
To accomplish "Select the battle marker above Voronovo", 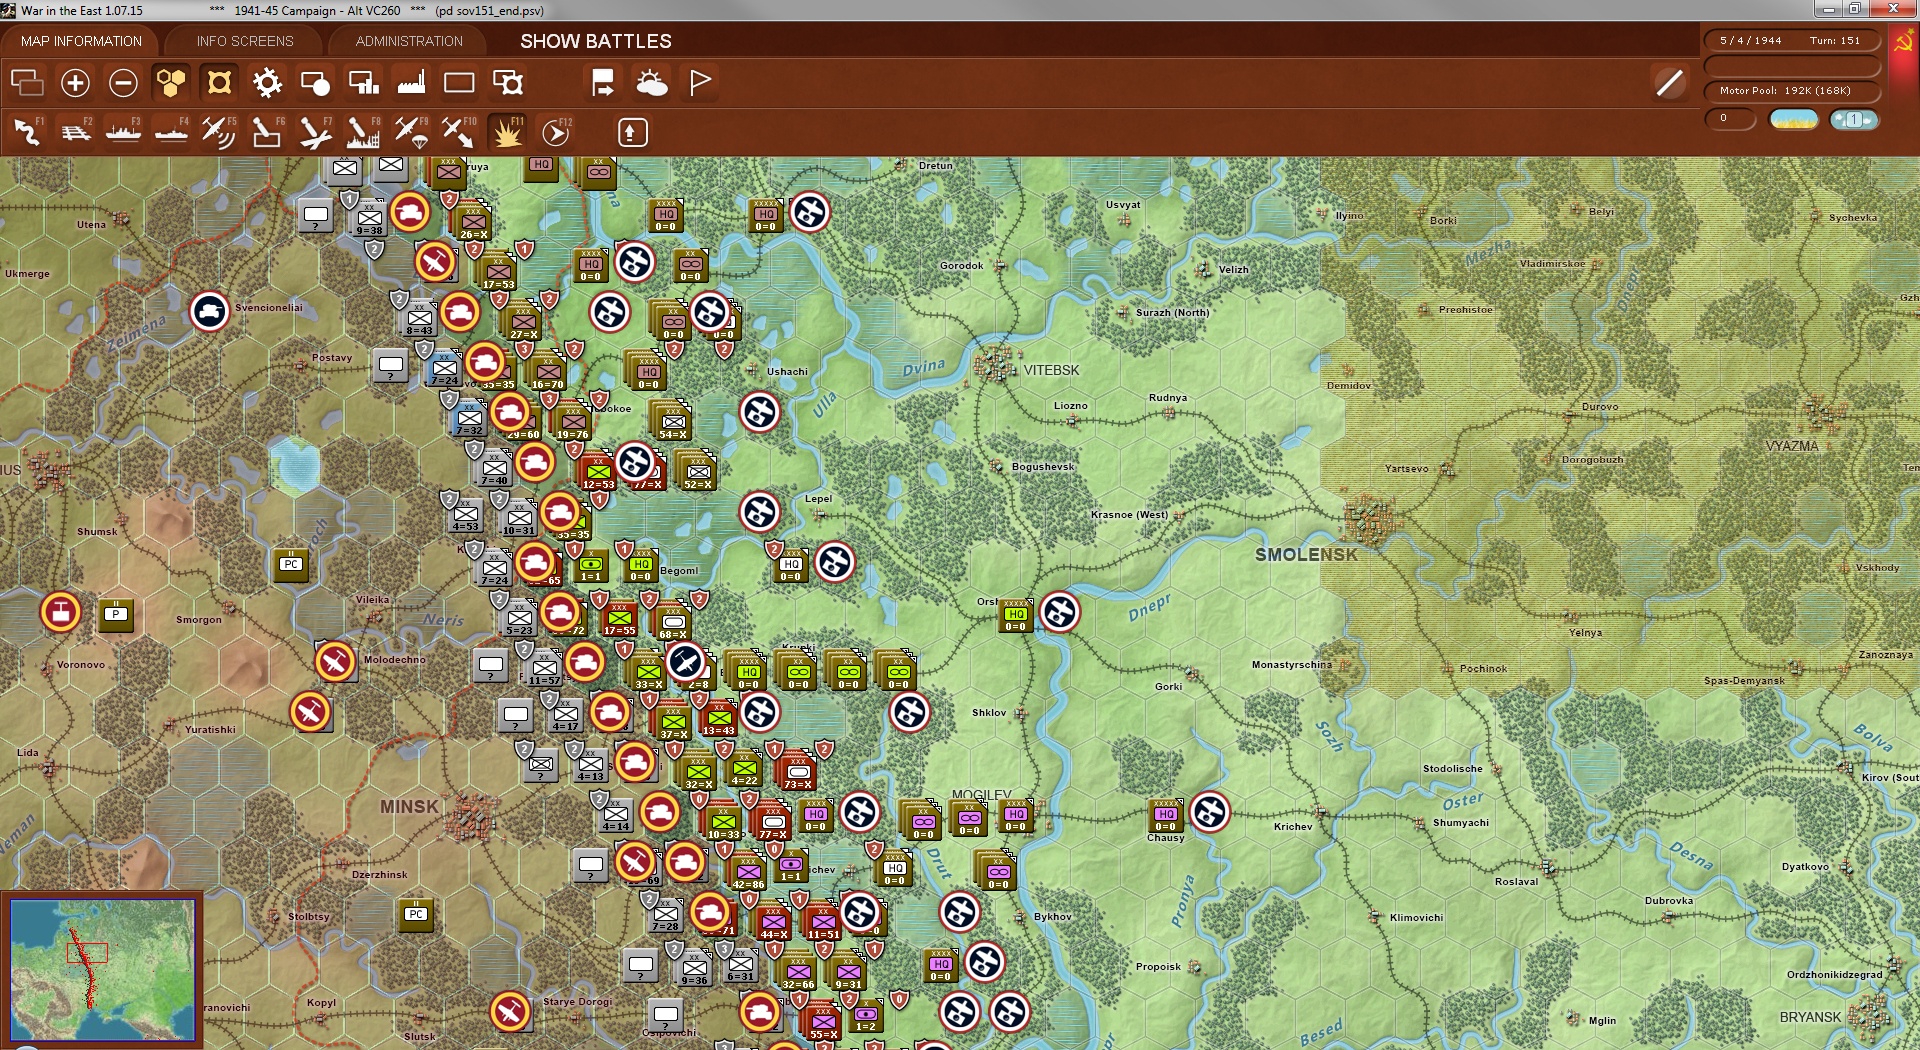I will (x=60, y=612).
